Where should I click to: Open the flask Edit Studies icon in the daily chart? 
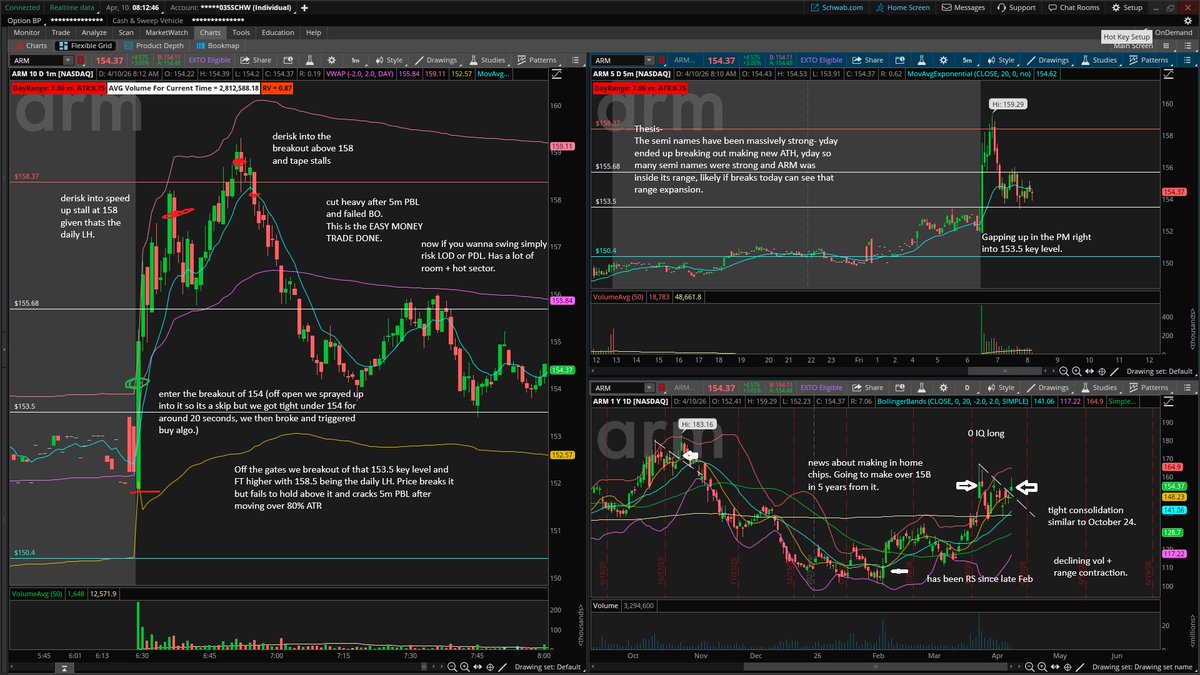(921, 388)
